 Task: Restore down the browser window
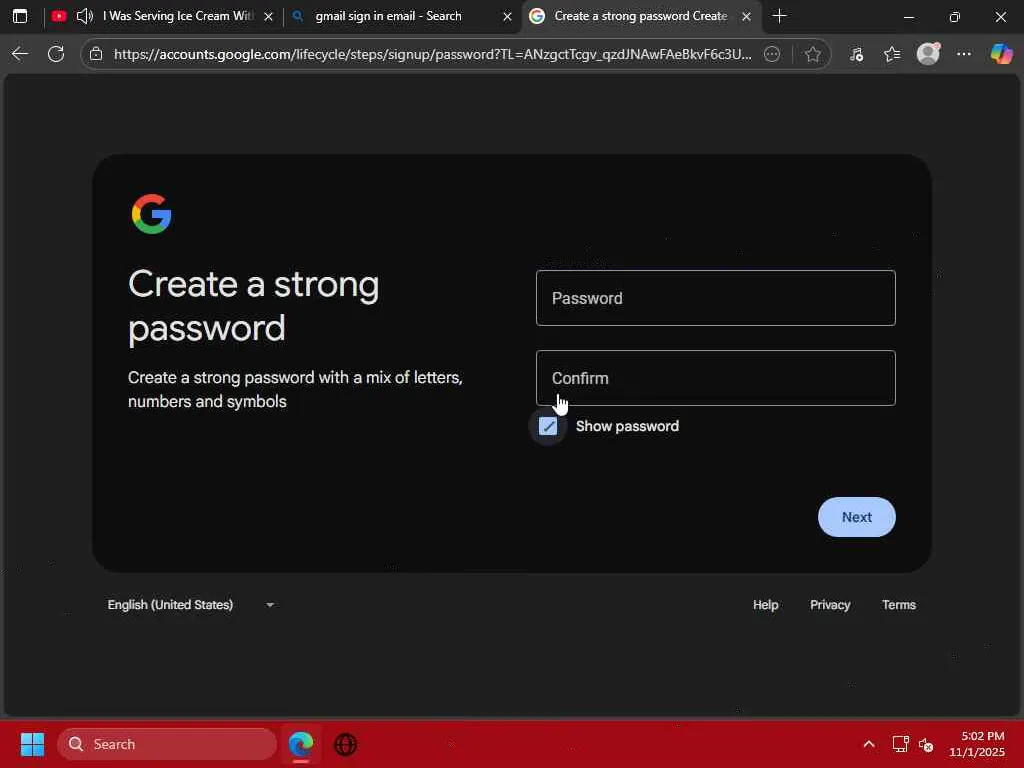click(955, 17)
